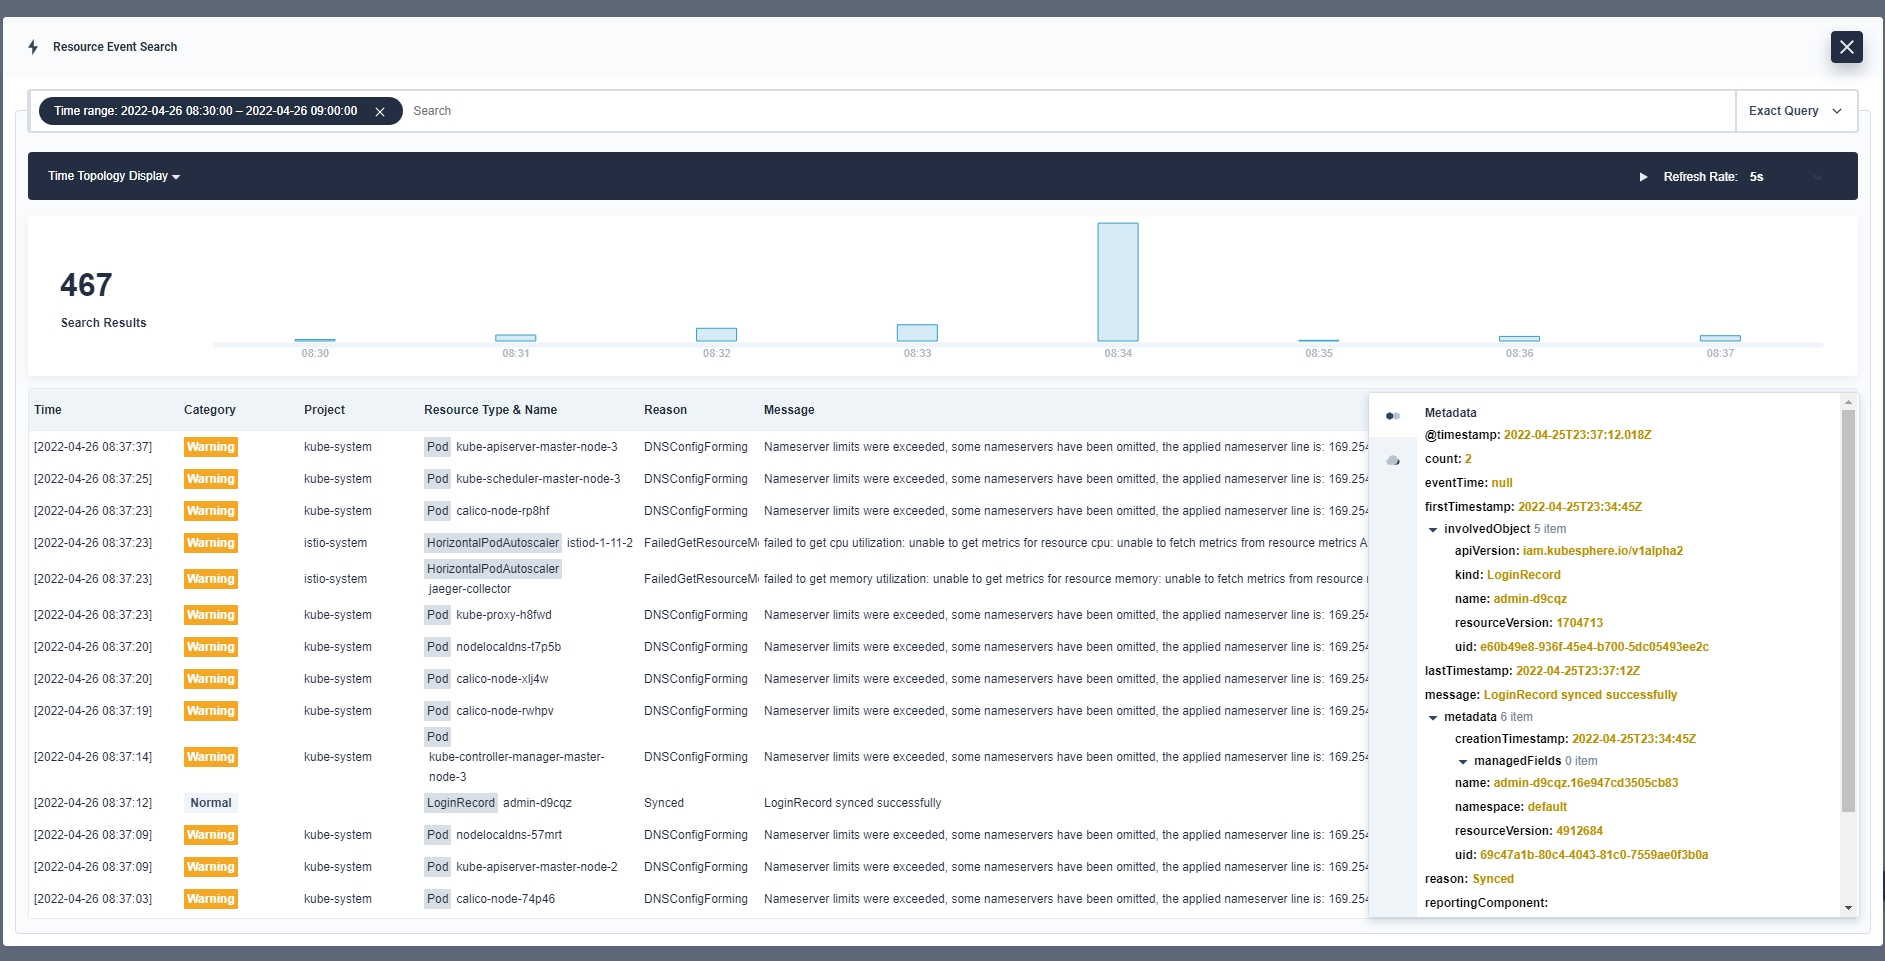
Task: Open the Time Topology Display menu
Action: [x=114, y=176]
